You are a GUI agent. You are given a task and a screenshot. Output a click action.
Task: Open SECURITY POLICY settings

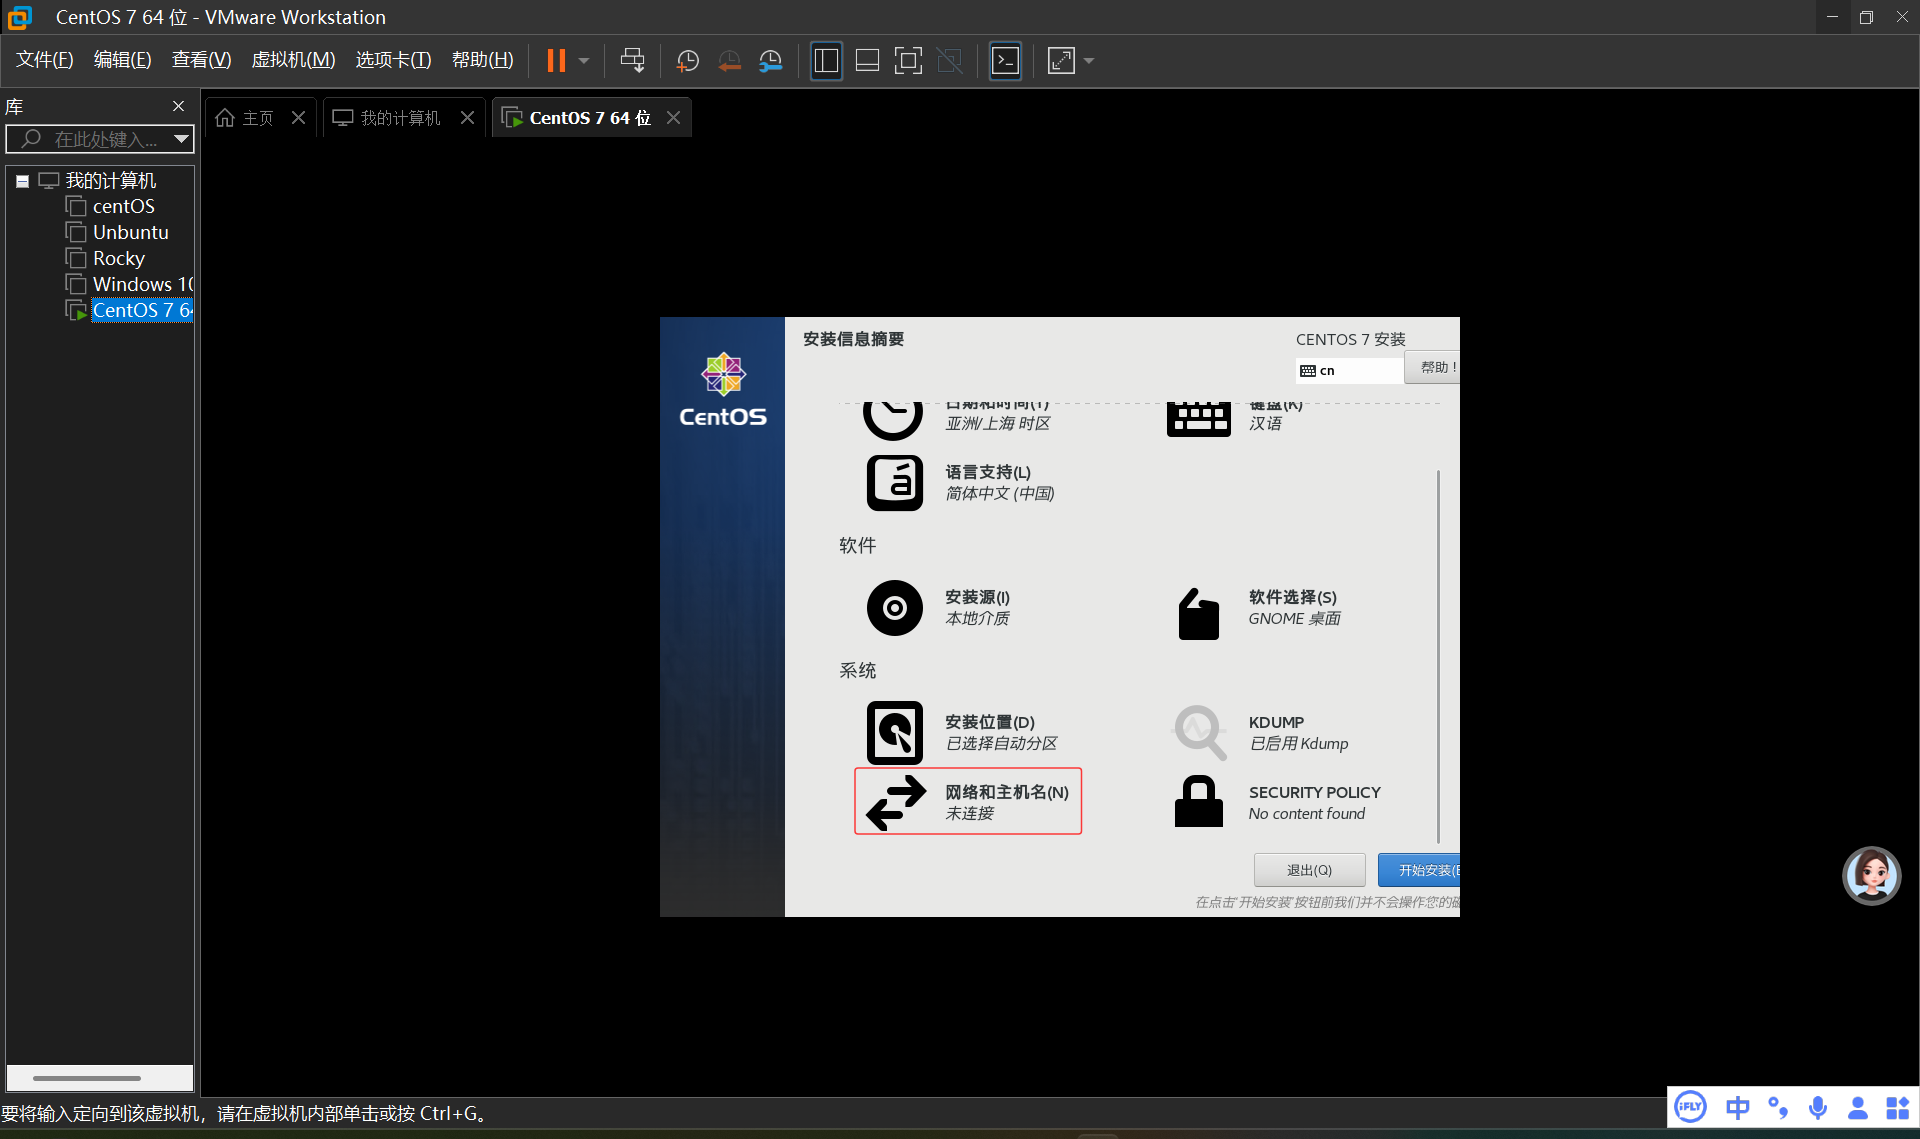[1277, 802]
